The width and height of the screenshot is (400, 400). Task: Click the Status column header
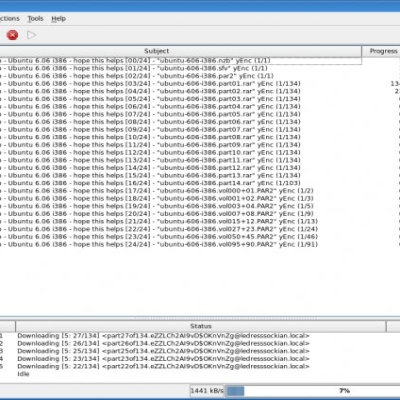coord(201,326)
